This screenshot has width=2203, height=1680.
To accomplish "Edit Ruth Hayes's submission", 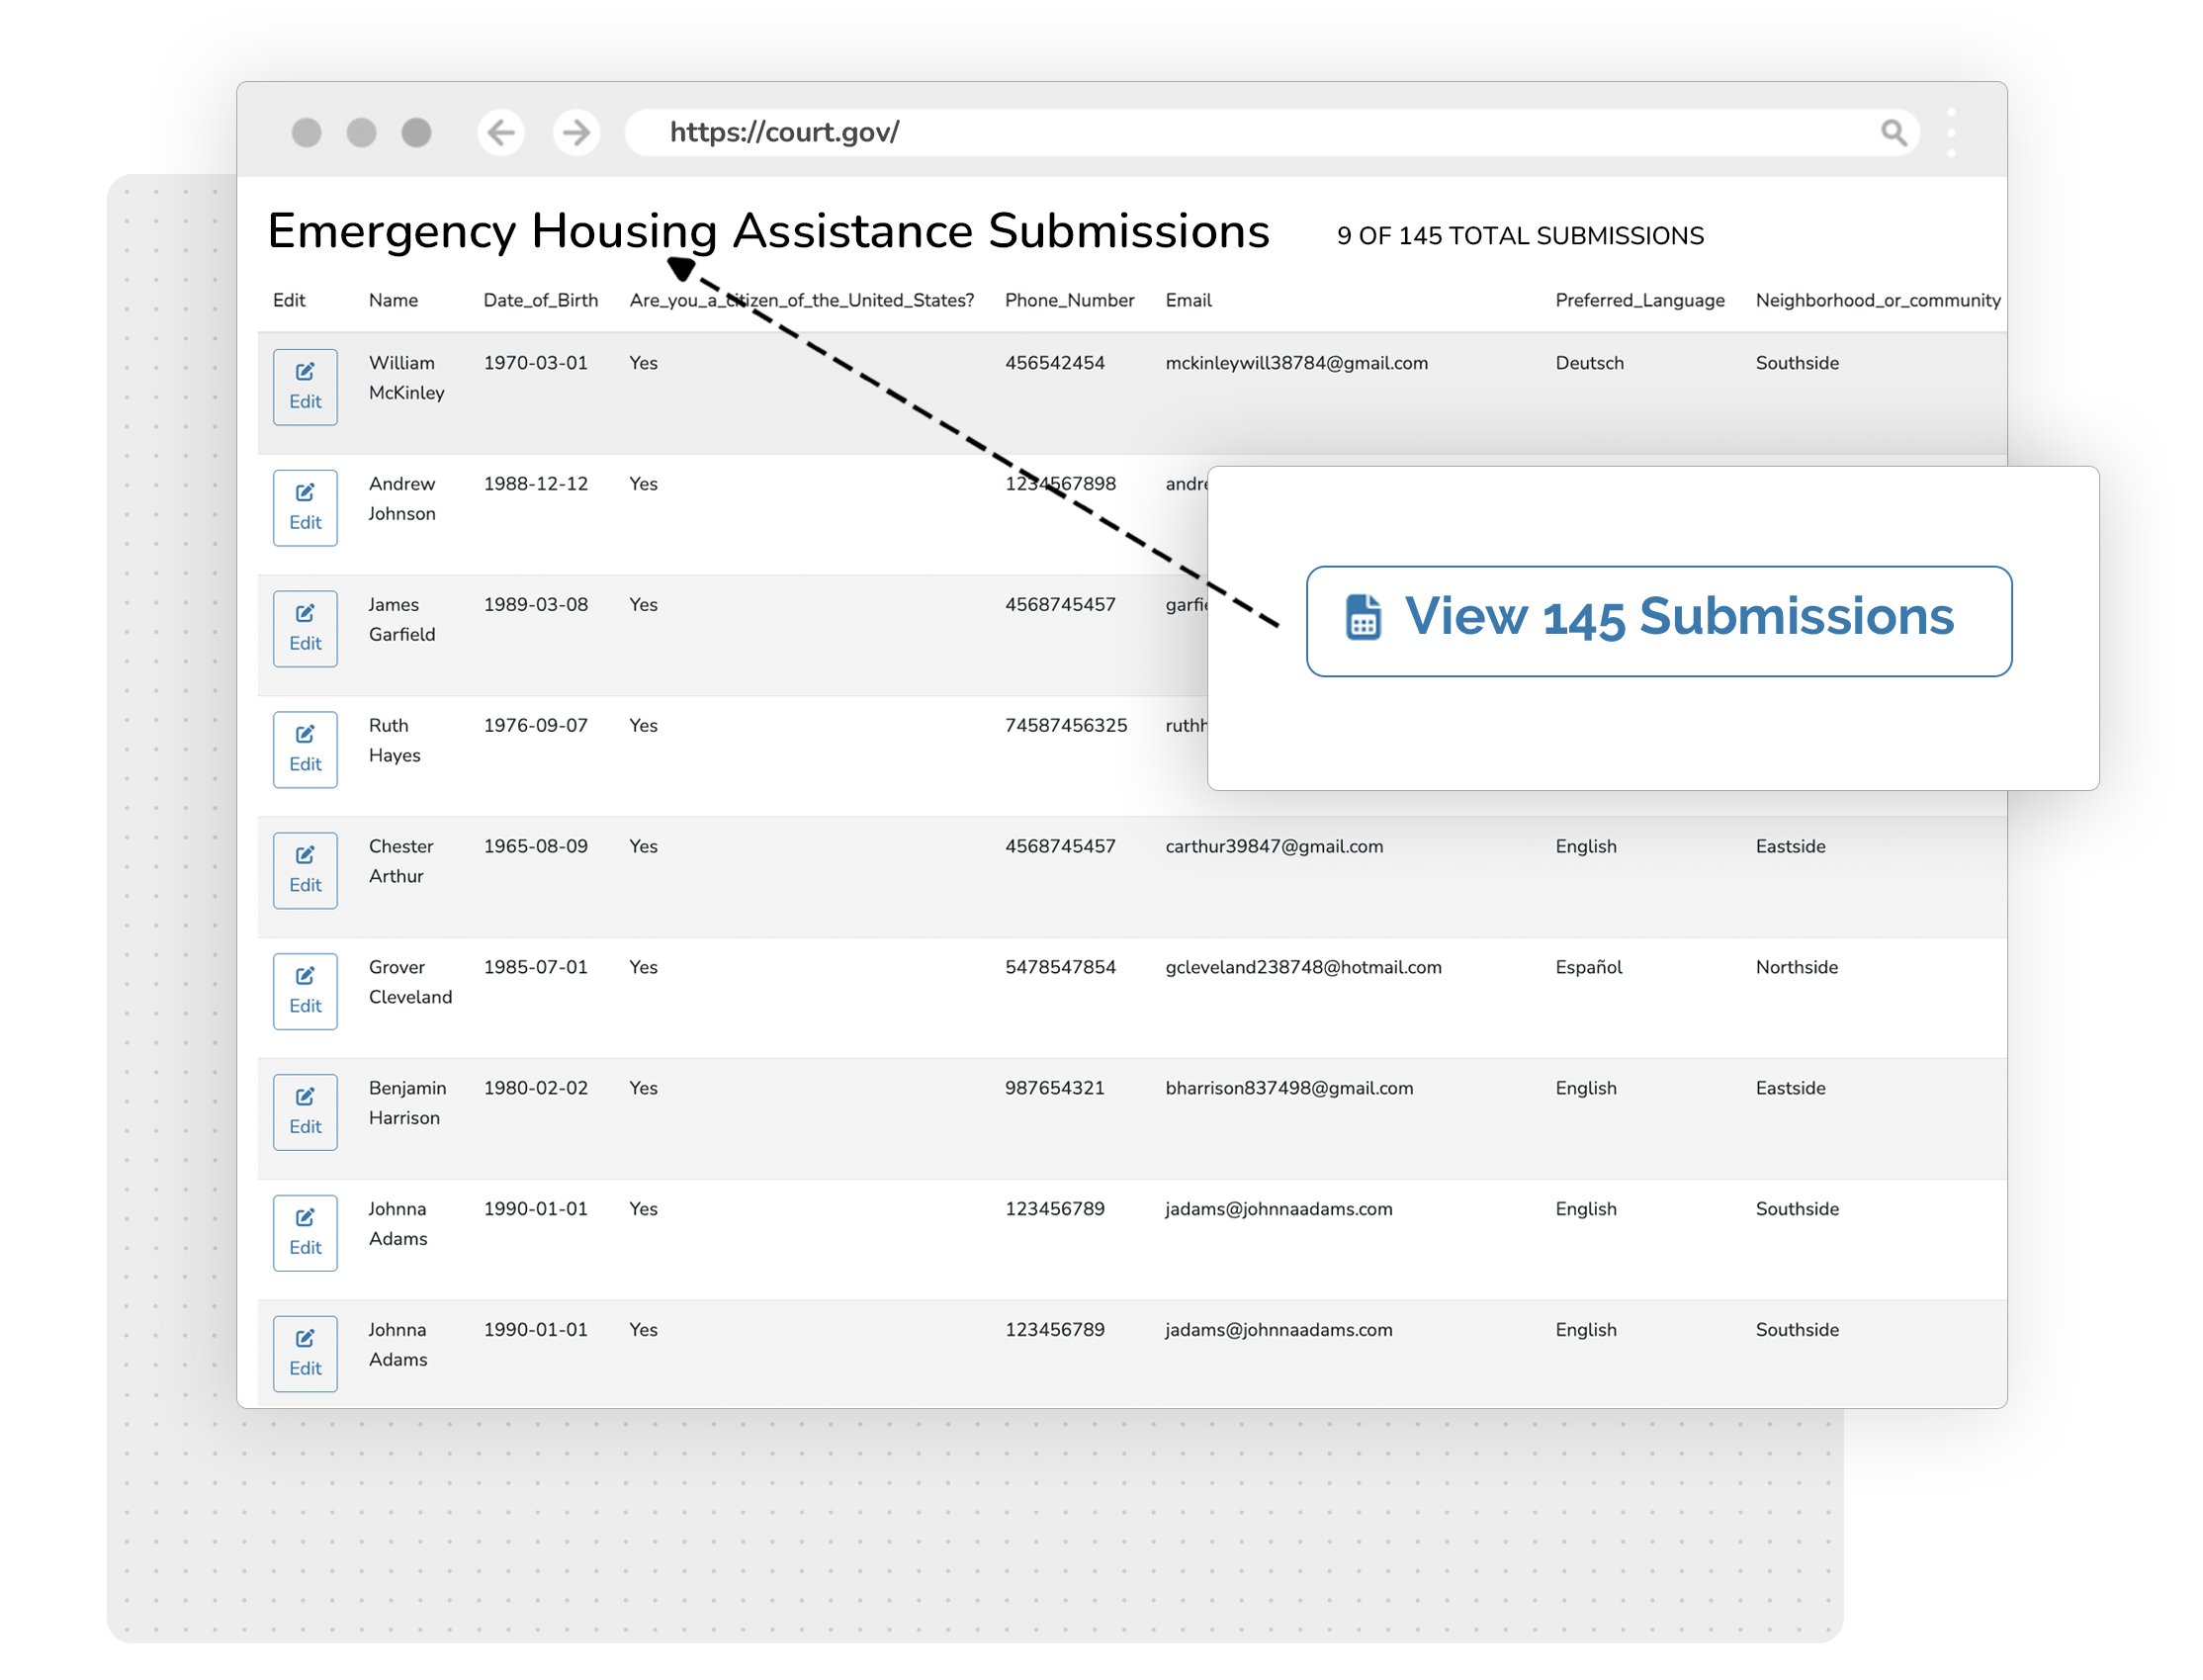I will [305, 750].
